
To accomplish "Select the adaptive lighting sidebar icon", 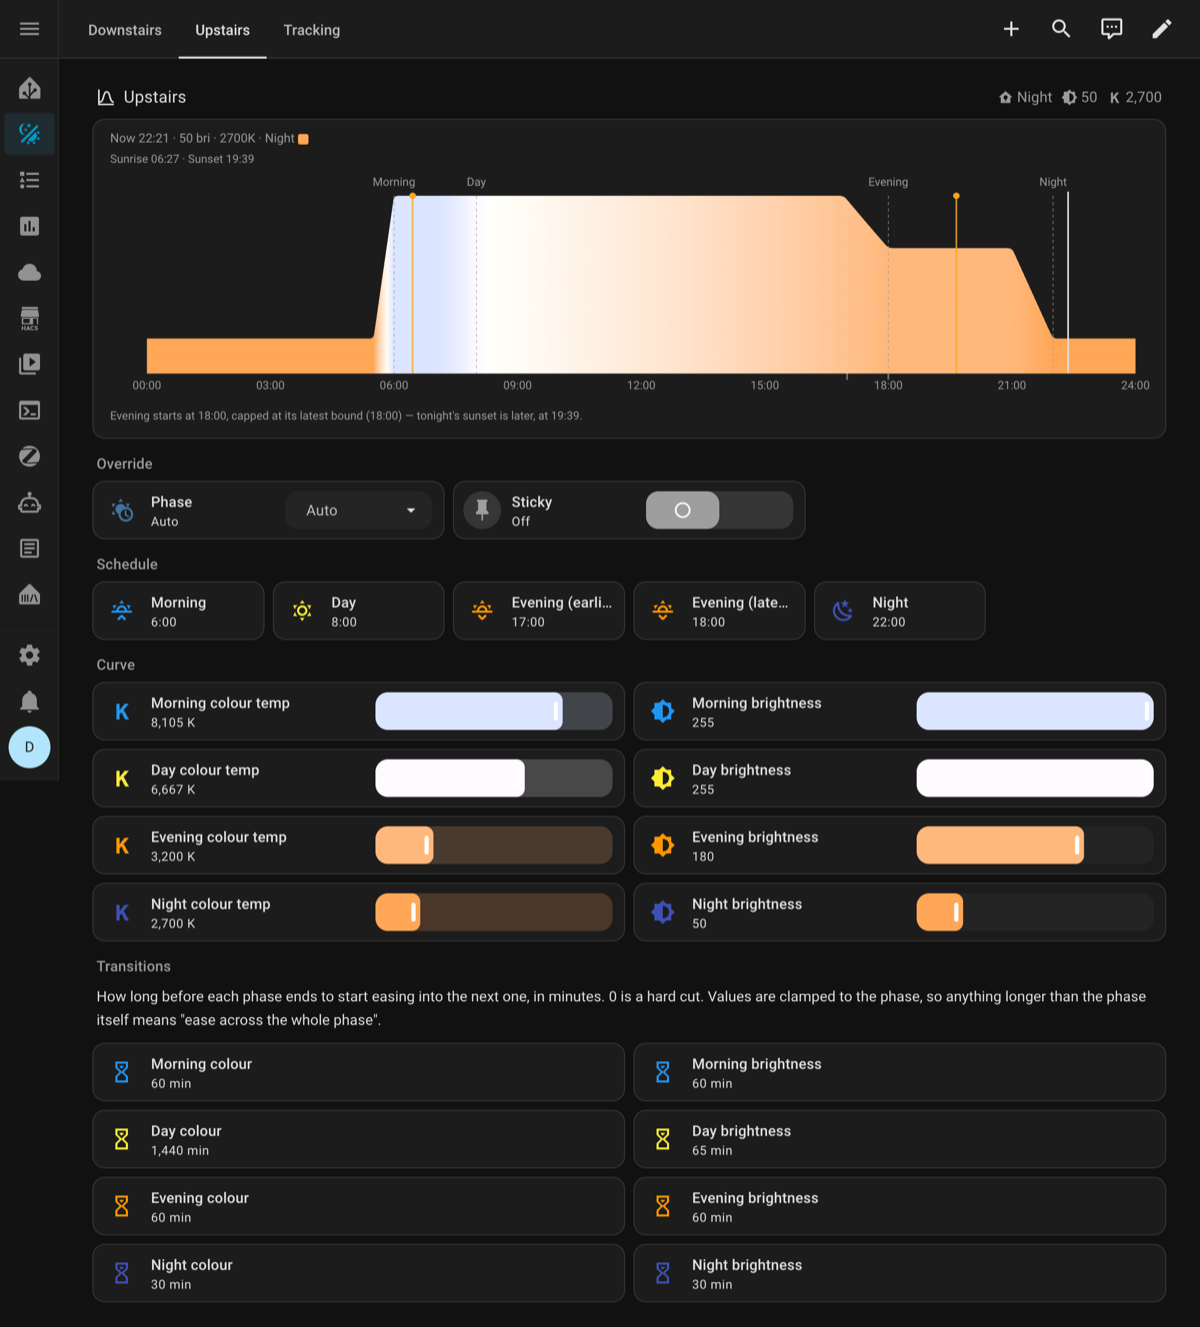I will point(29,134).
